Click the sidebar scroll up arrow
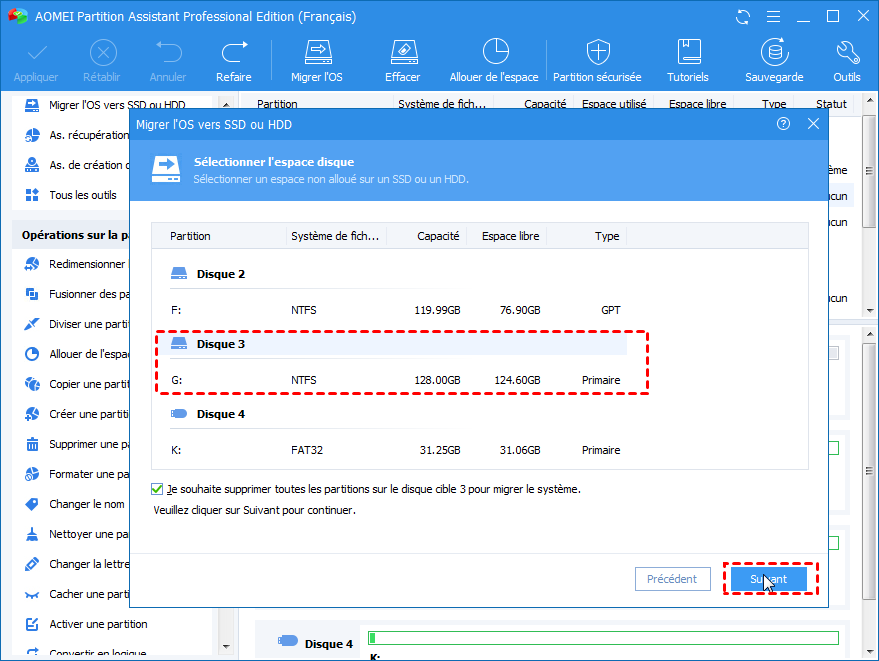879x661 pixels. pyautogui.click(x=226, y=104)
